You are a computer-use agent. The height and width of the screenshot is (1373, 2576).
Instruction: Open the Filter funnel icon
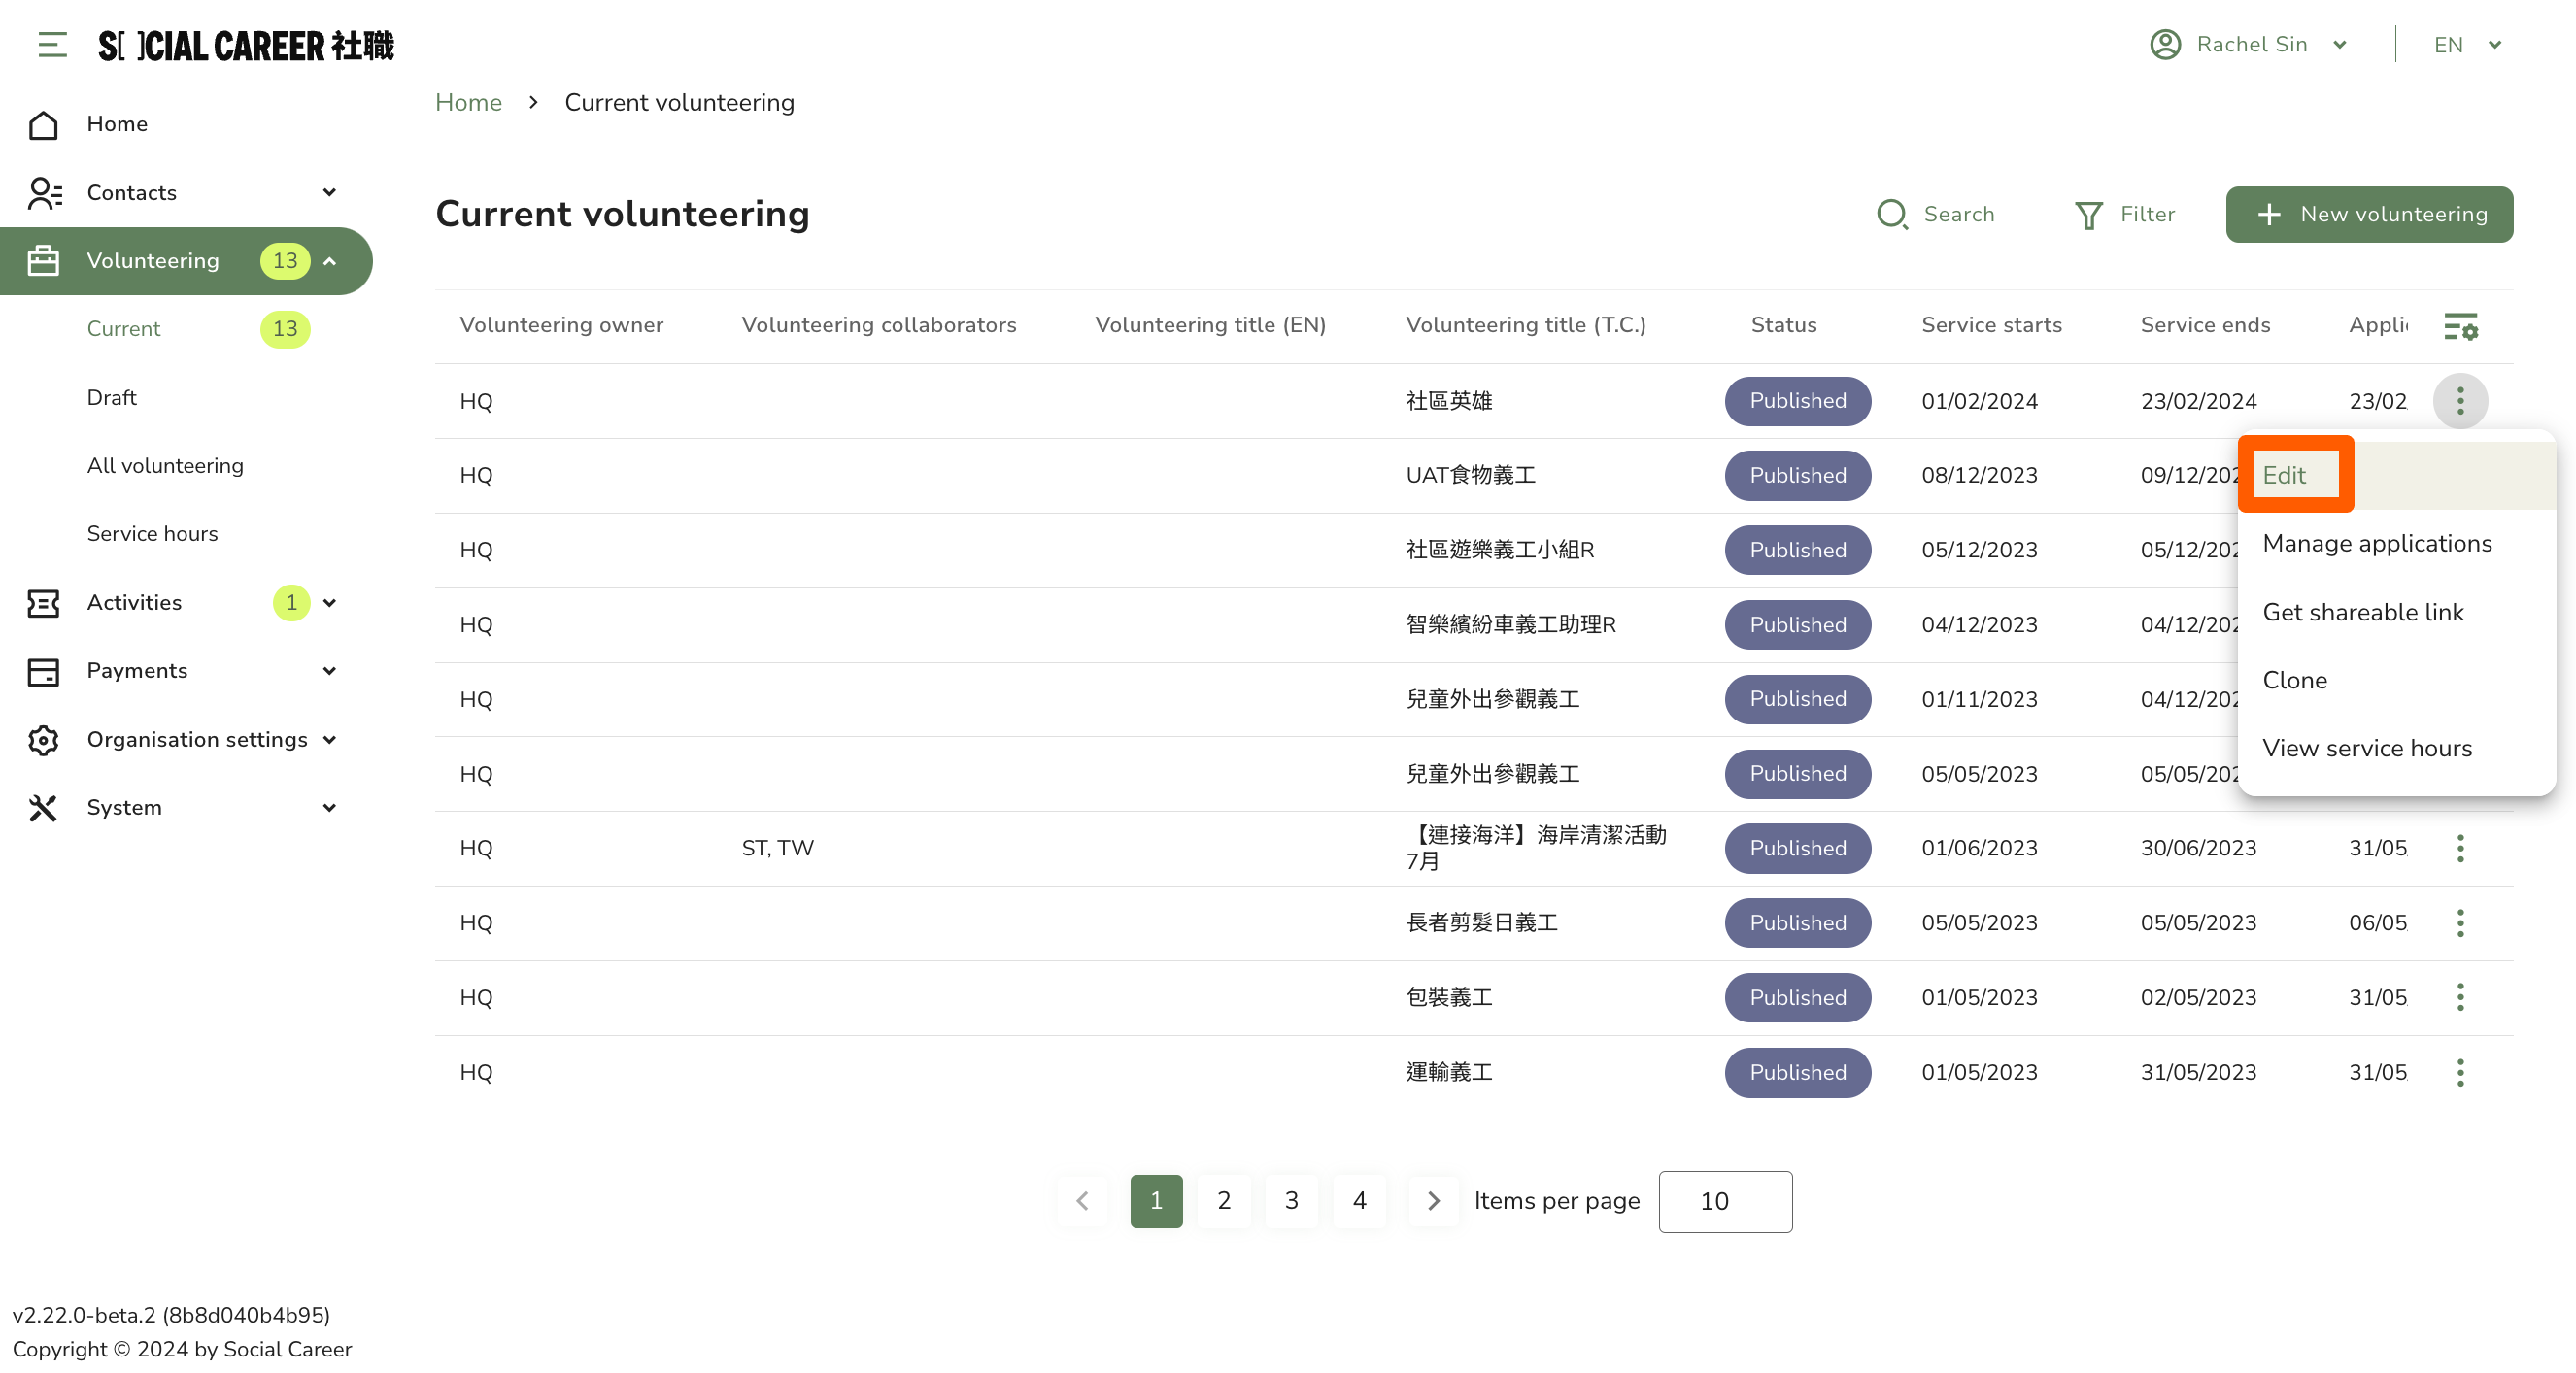[2088, 215]
